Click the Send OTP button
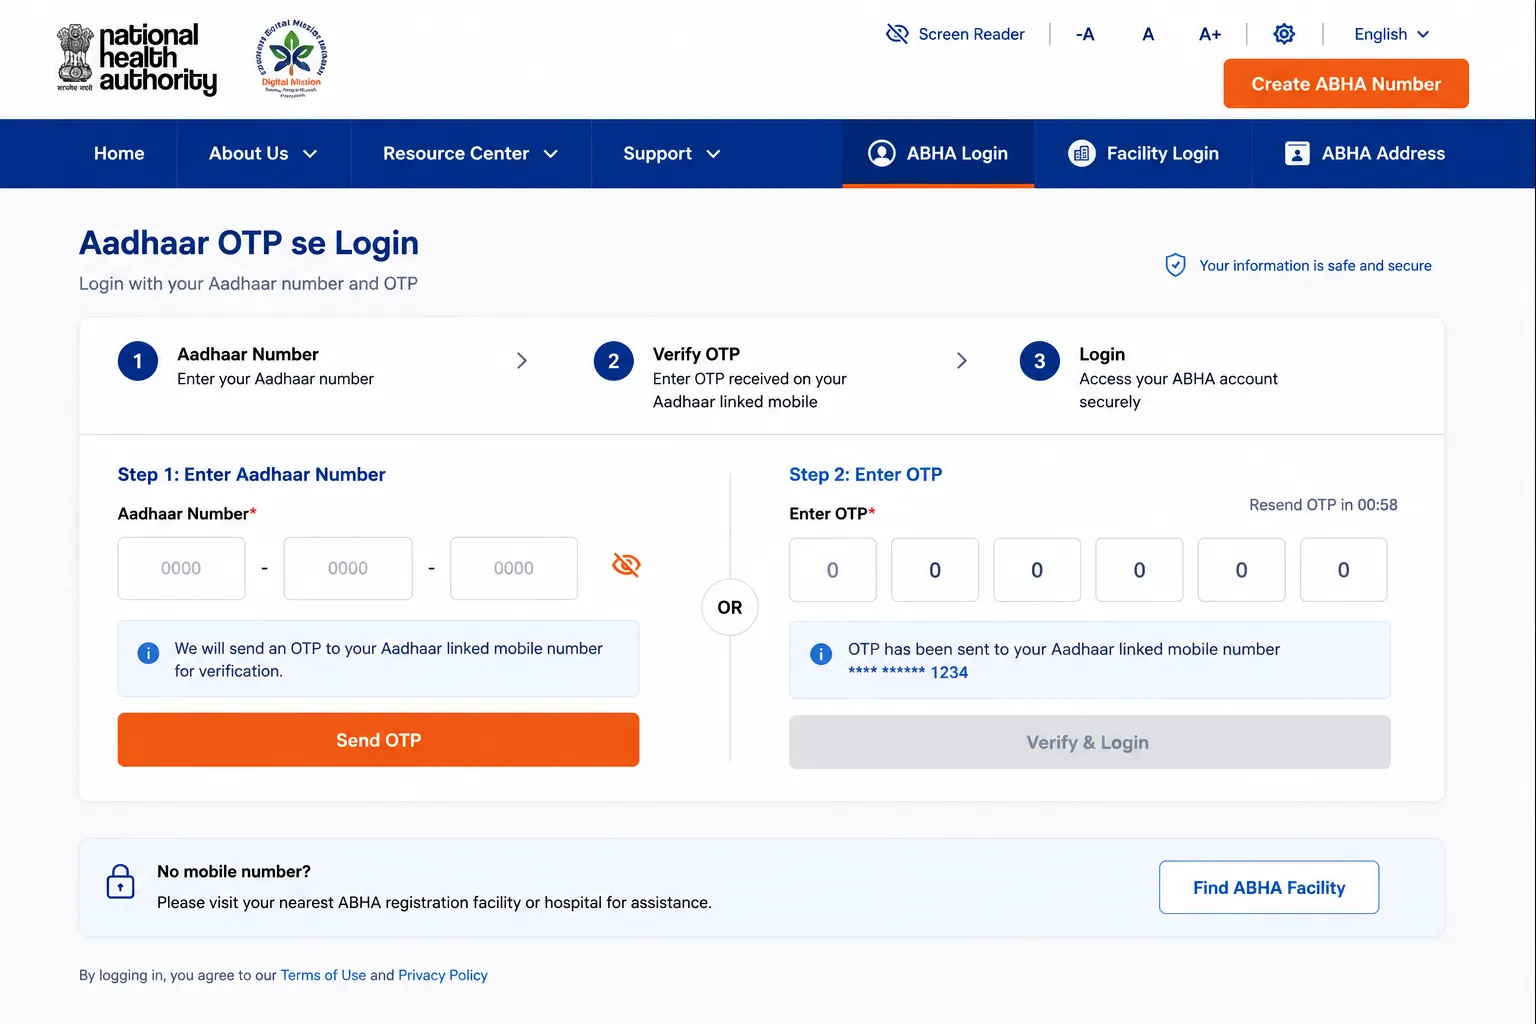The image size is (1536, 1024). [x=378, y=740]
